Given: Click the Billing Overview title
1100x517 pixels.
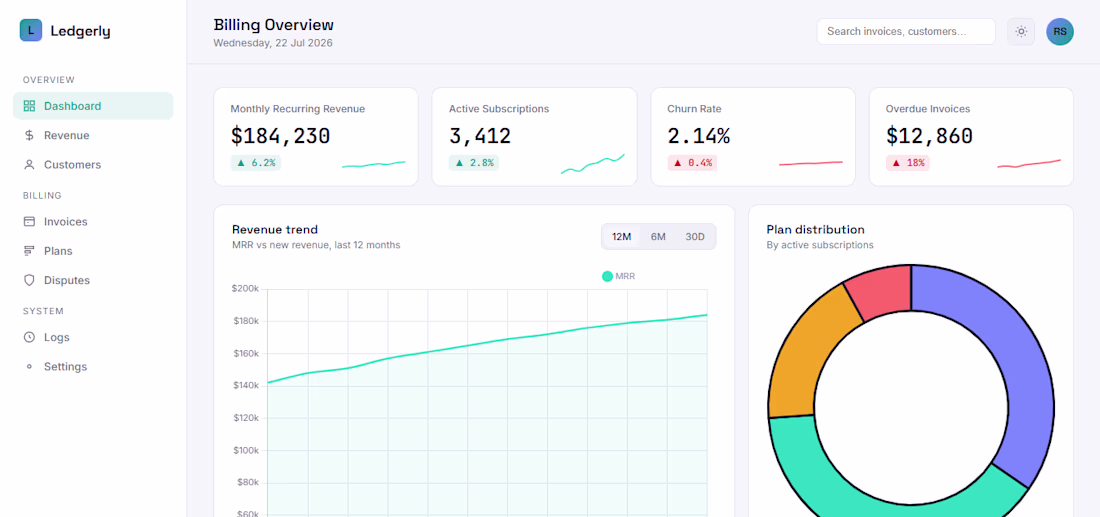Looking at the screenshot, I should [274, 25].
